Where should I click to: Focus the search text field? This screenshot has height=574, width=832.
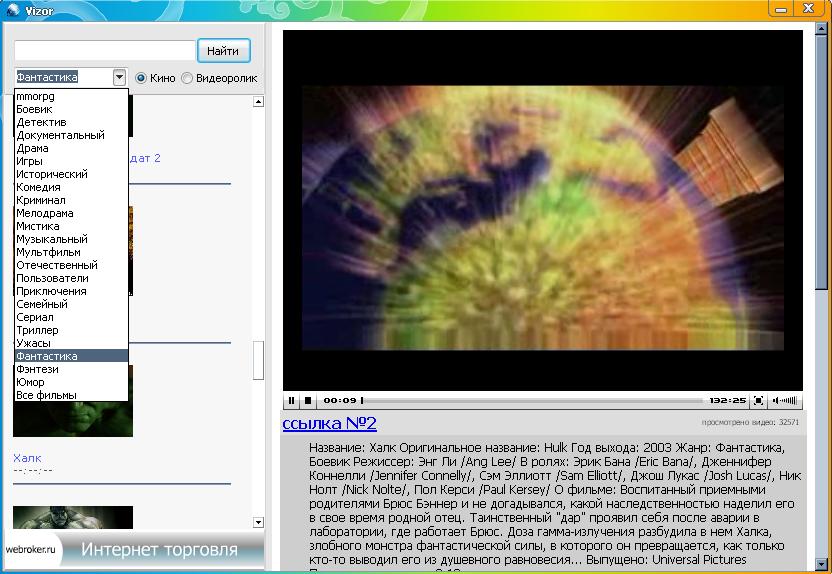[x=105, y=51]
